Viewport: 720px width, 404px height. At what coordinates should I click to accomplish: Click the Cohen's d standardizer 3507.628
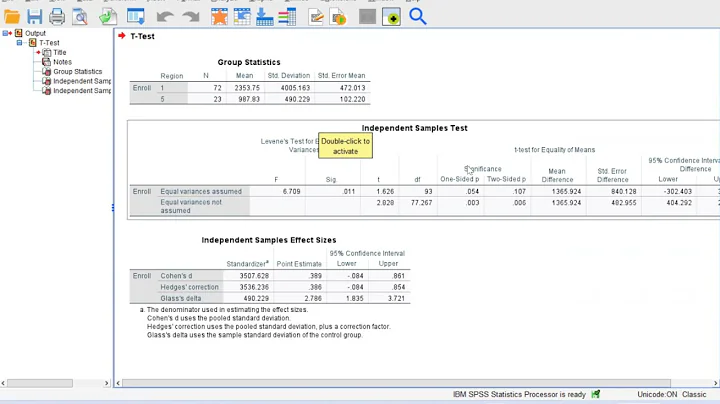point(254,276)
